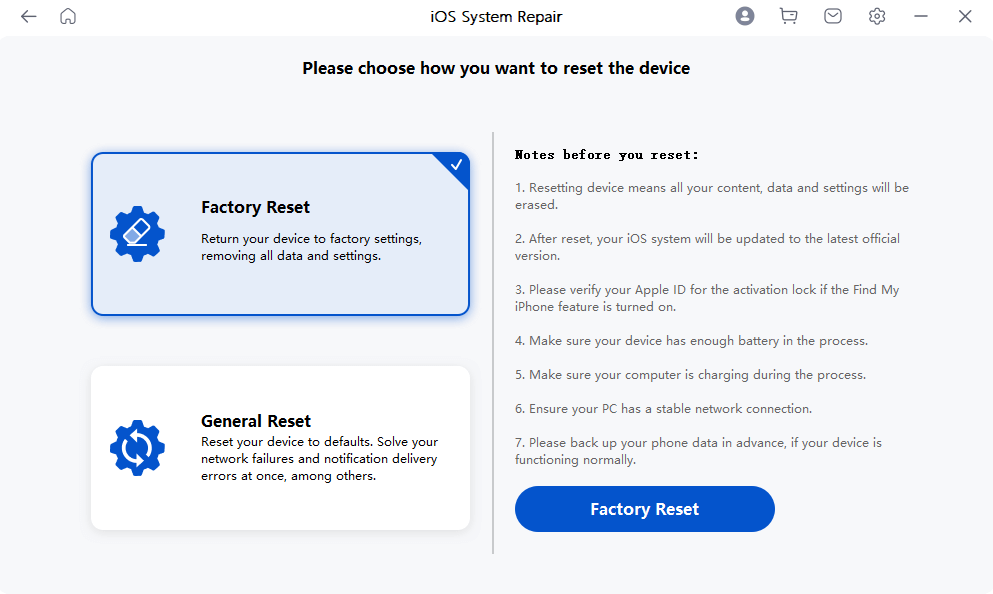This screenshot has width=993, height=594.
Task: Click note 7 about backing up phone data
Action: (699, 451)
